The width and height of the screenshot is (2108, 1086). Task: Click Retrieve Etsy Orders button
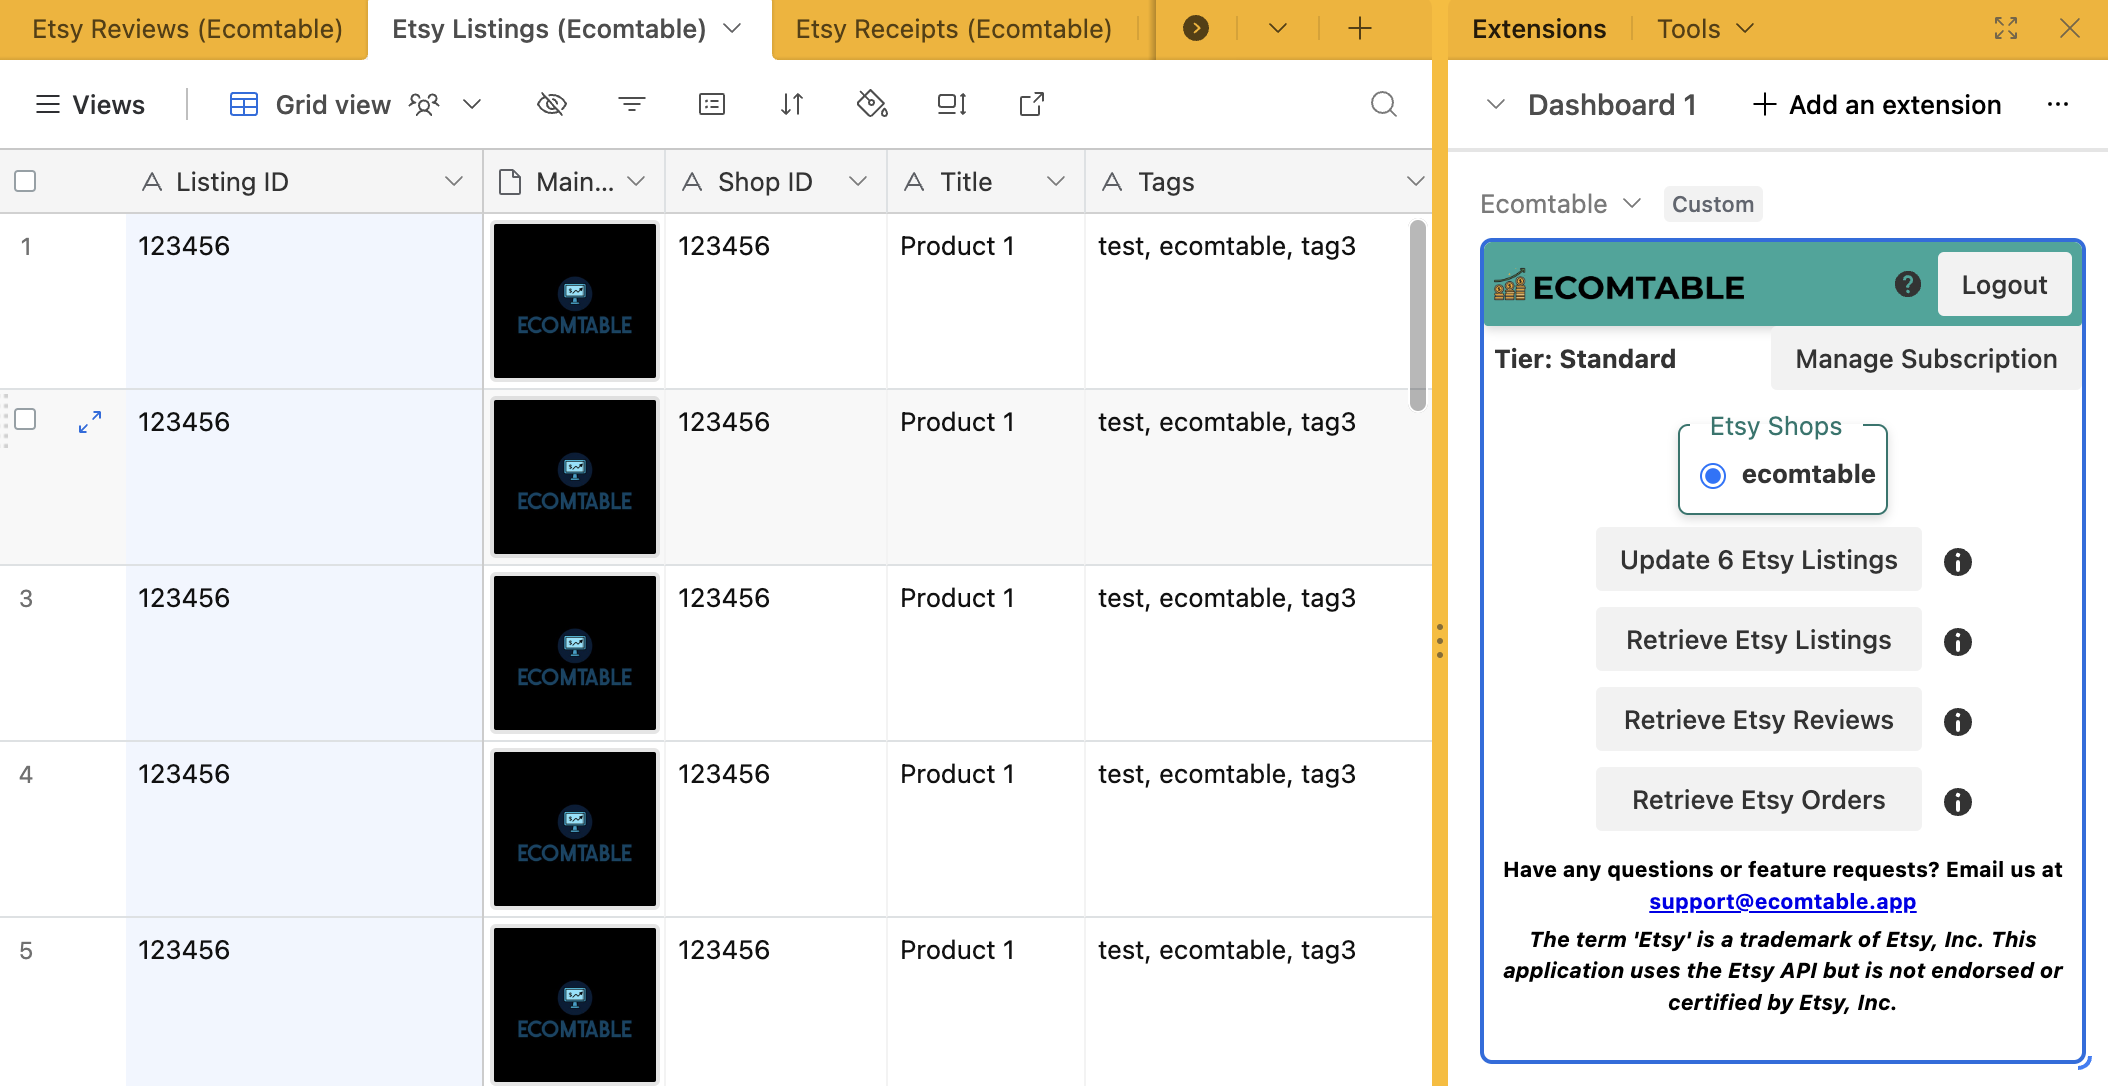click(x=1758, y=800)
